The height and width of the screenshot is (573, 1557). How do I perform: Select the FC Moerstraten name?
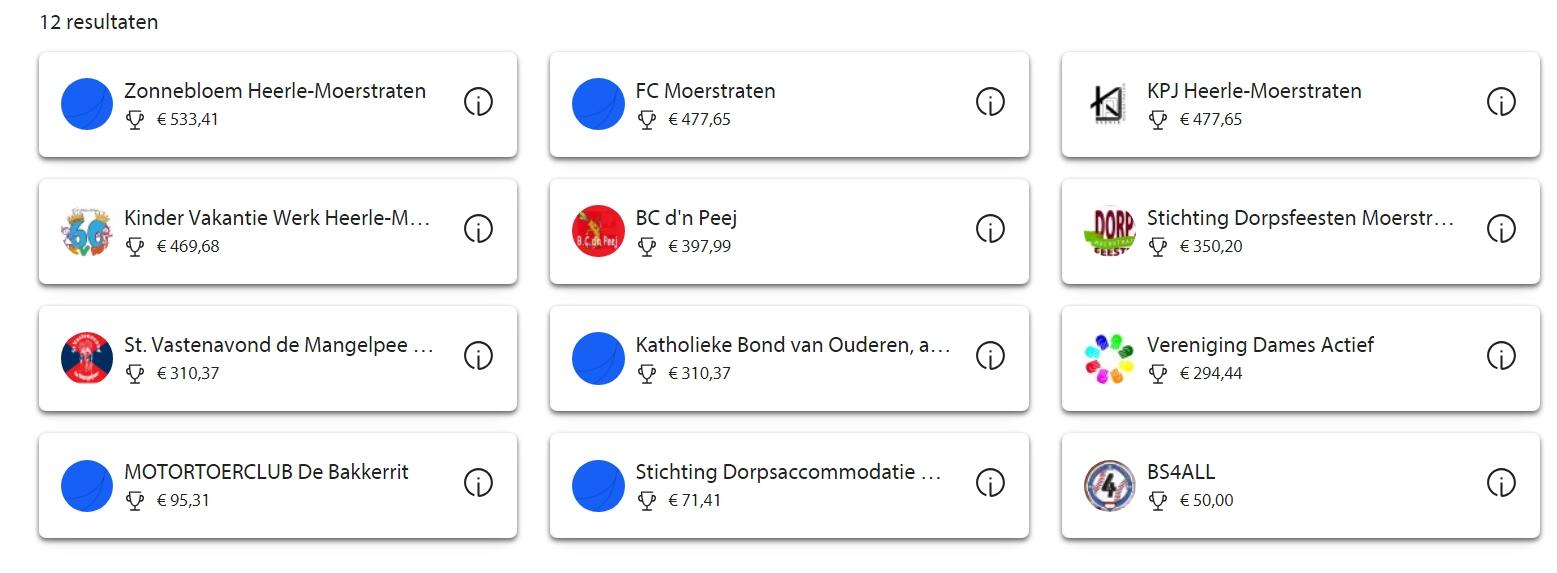pos(705,91)
